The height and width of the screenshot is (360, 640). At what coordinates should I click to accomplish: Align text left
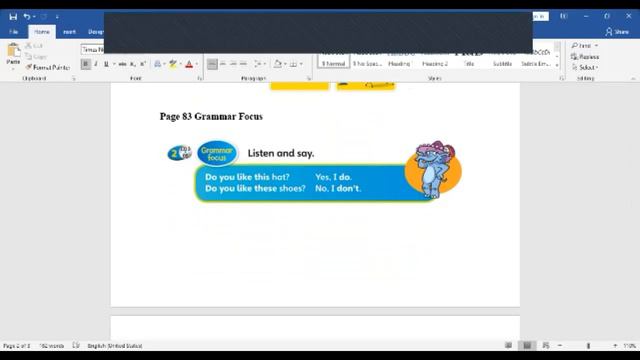[x=212, y=64]
